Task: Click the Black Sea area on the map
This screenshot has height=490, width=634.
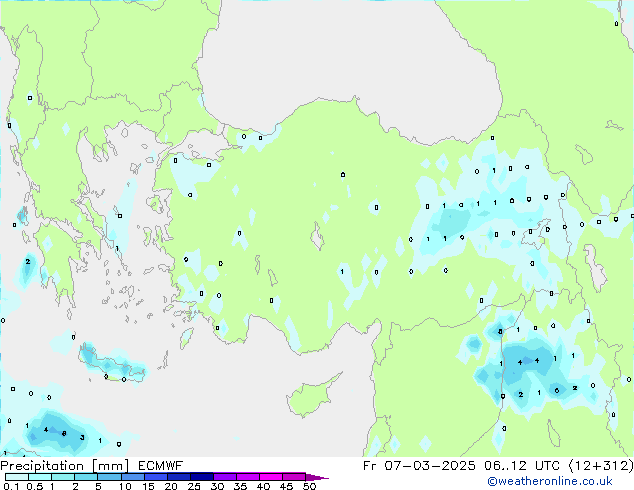Action: coord(348,61)
